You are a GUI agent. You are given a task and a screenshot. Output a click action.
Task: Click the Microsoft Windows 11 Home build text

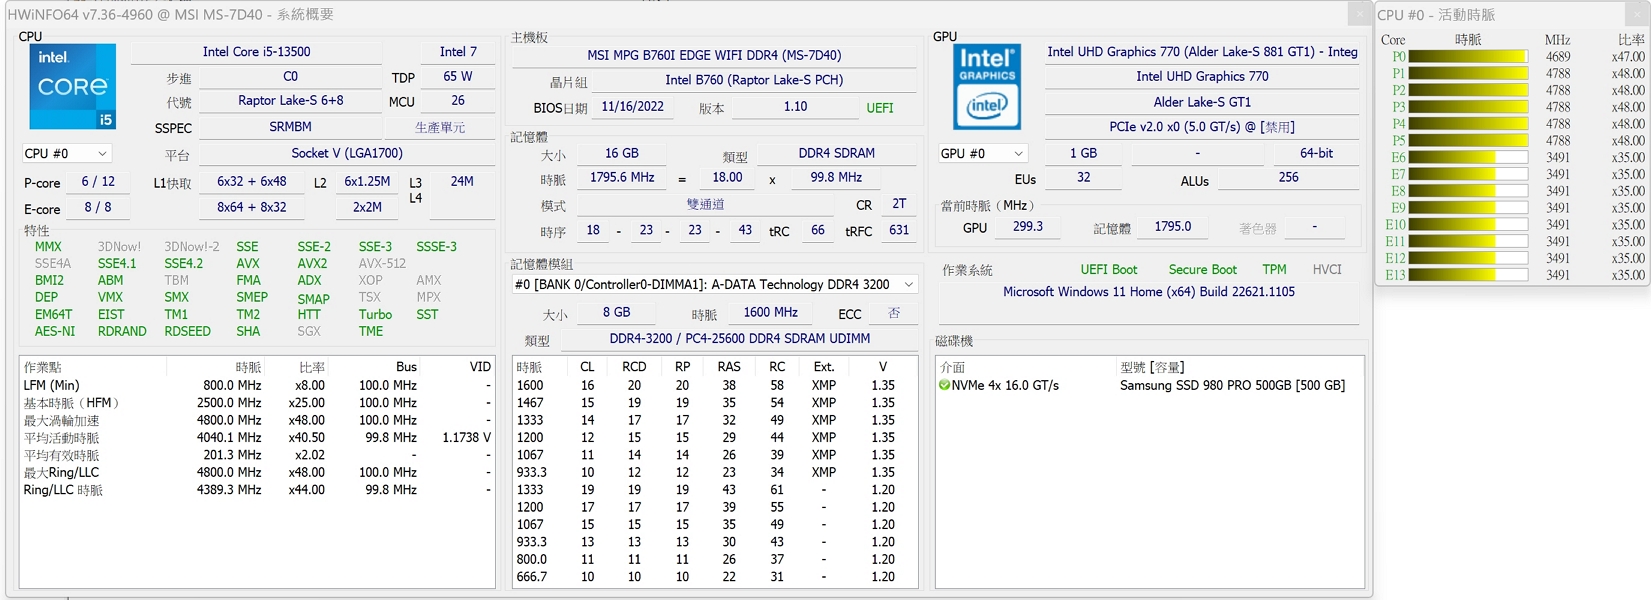1149,292
